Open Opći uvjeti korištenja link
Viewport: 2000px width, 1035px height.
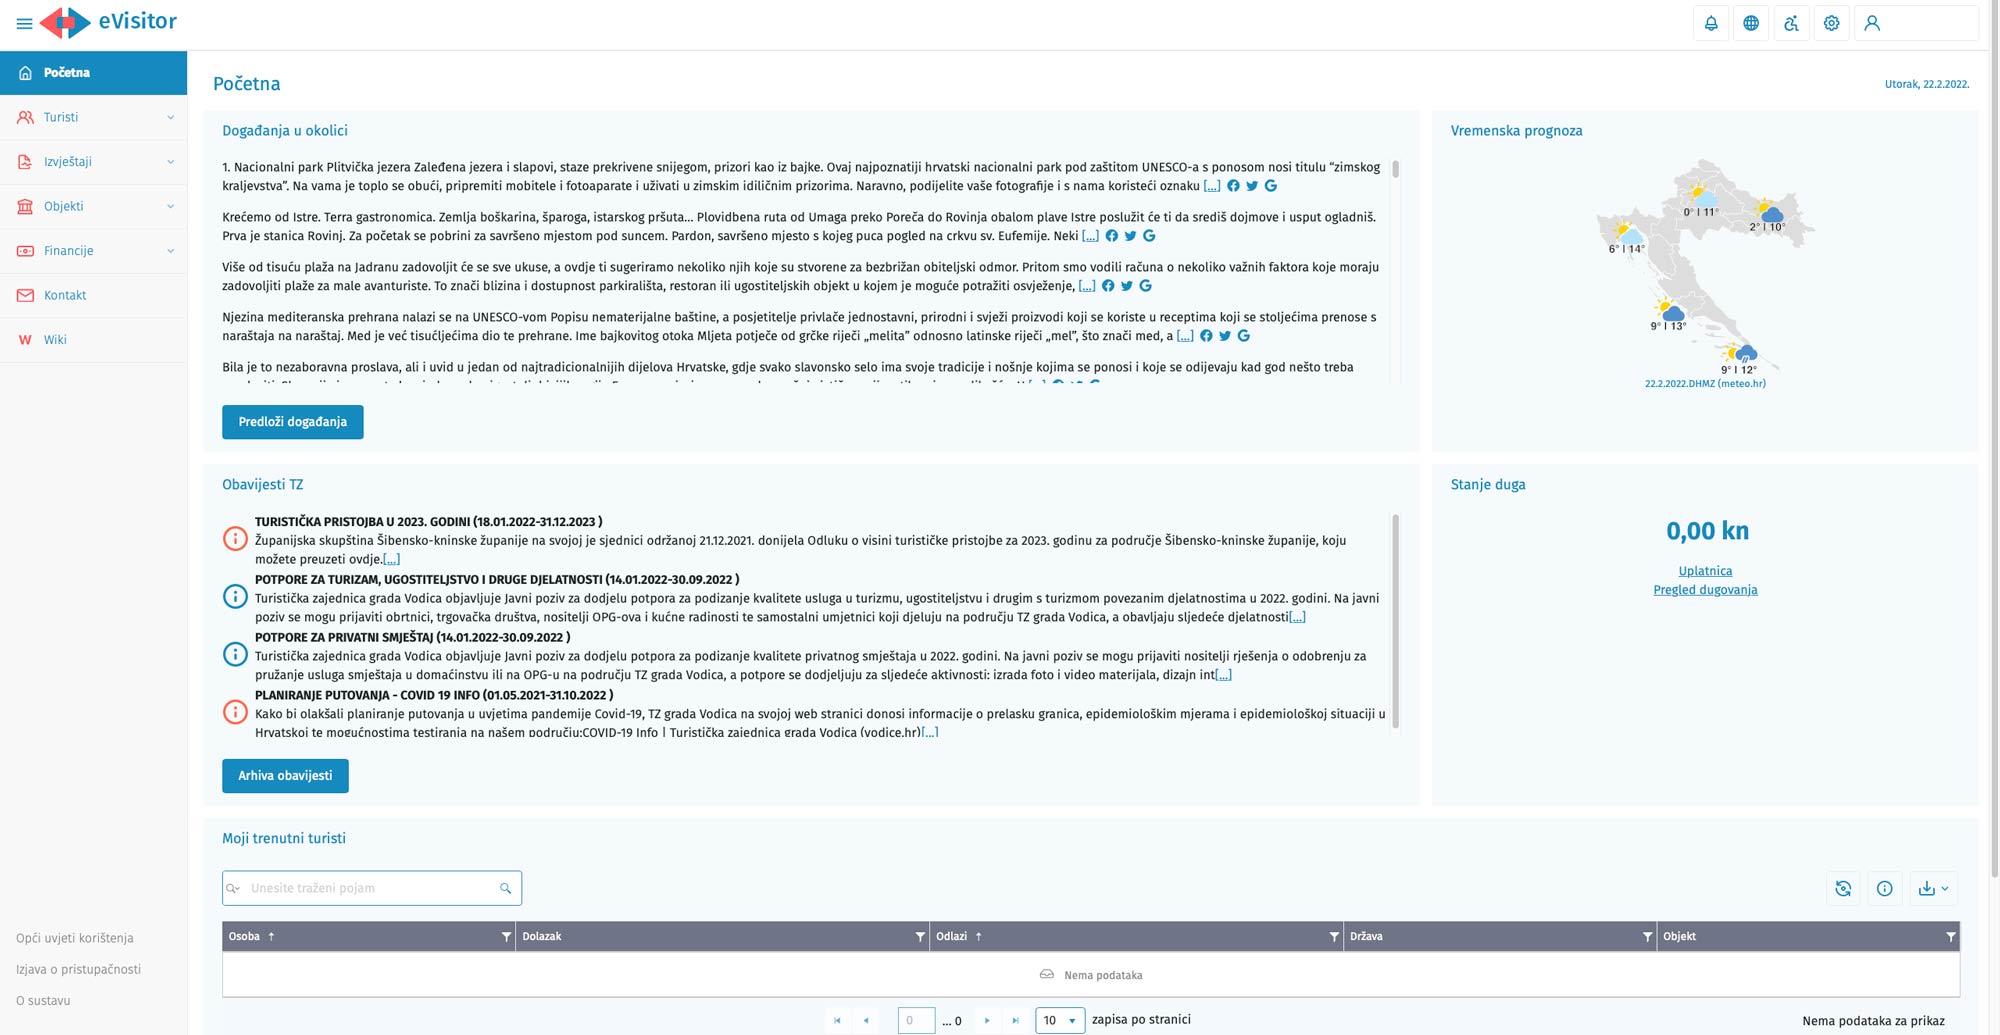75,938
